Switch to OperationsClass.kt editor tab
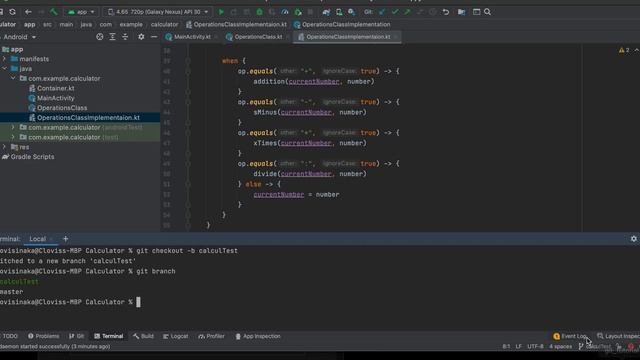Image resolution: width=640 pixels, height=360 pixels. [x=258, y=37]
